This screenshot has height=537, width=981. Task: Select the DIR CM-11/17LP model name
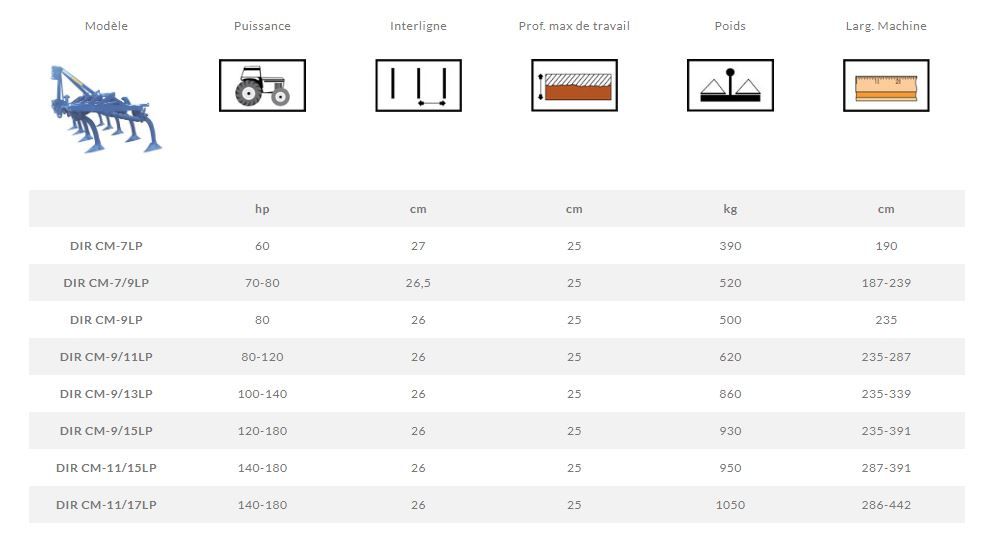point(106,505)
